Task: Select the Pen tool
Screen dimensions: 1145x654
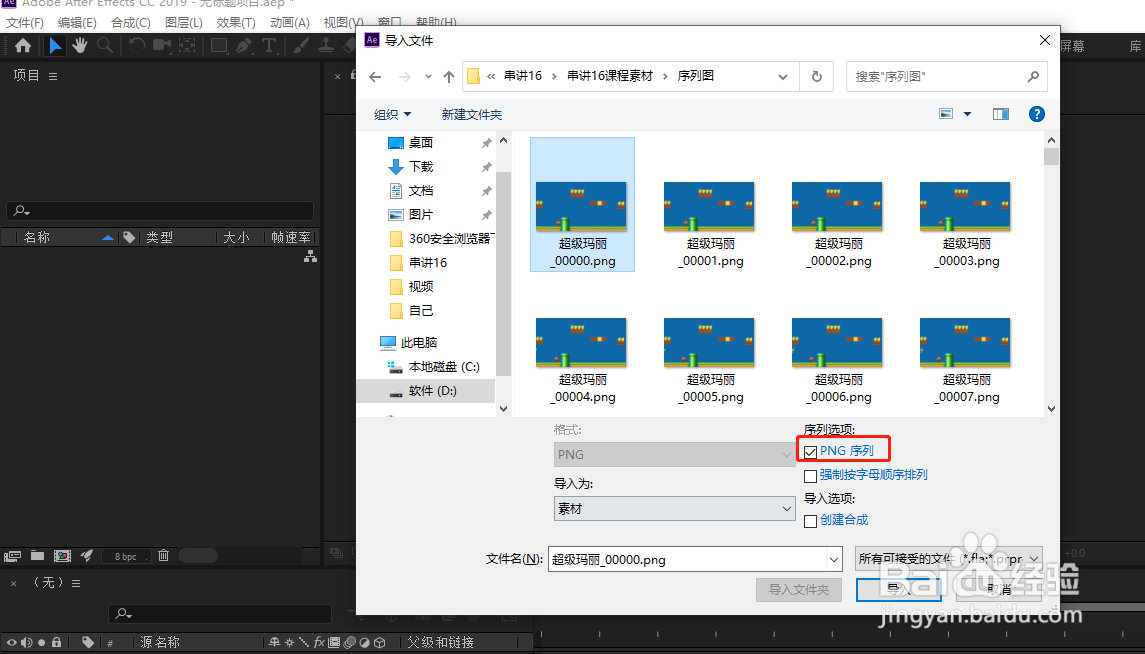Action: pyautogui.click(x=244, y=46)
